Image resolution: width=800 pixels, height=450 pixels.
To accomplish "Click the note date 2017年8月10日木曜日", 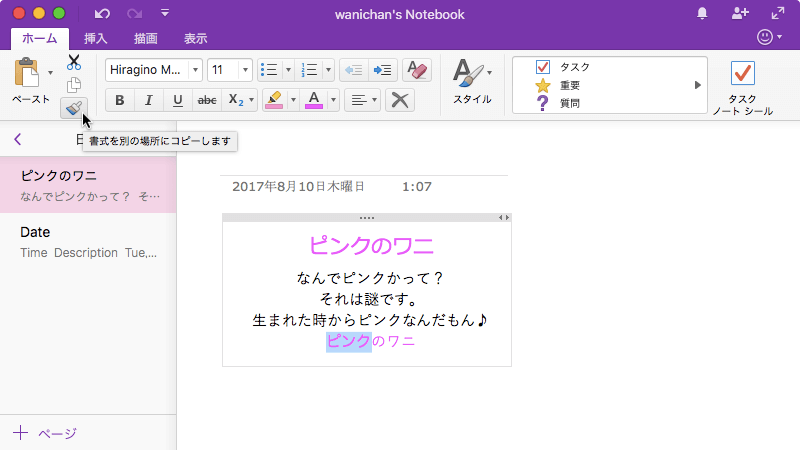I will pos(298,187).
